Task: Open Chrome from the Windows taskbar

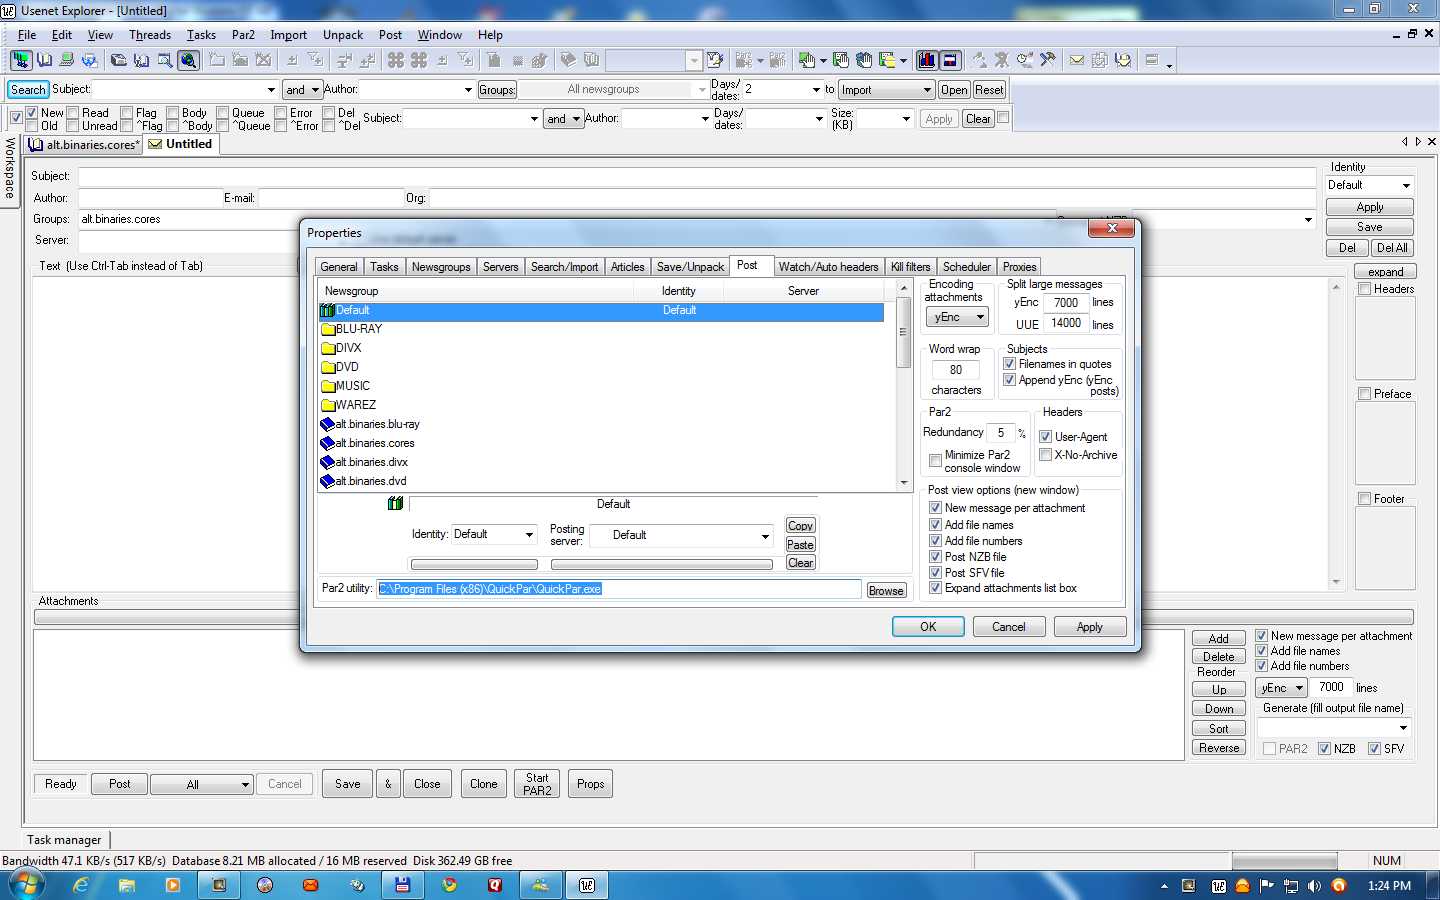Action: [449, 885]
